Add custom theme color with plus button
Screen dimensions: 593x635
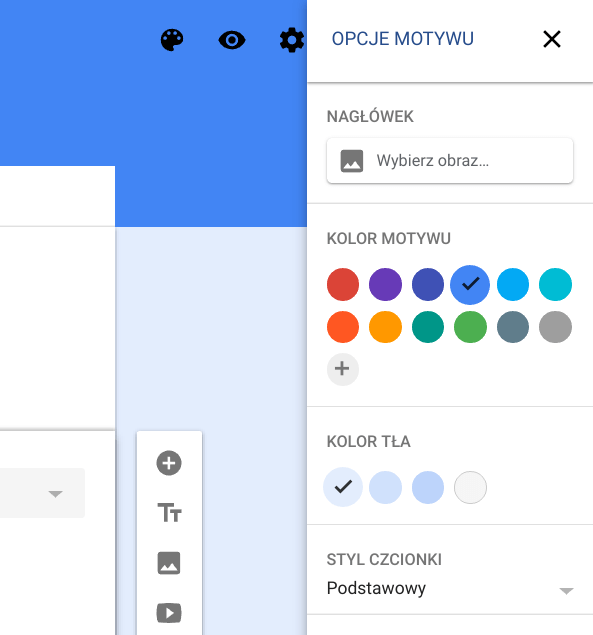point(343,369)
